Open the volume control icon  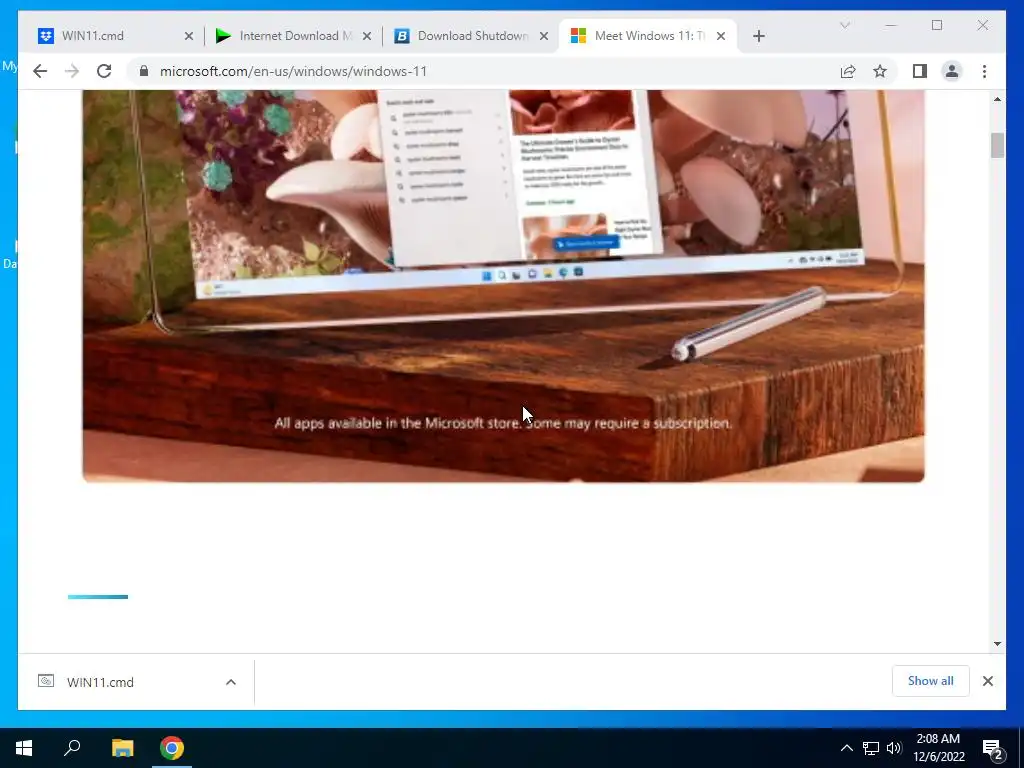[895, 748]
